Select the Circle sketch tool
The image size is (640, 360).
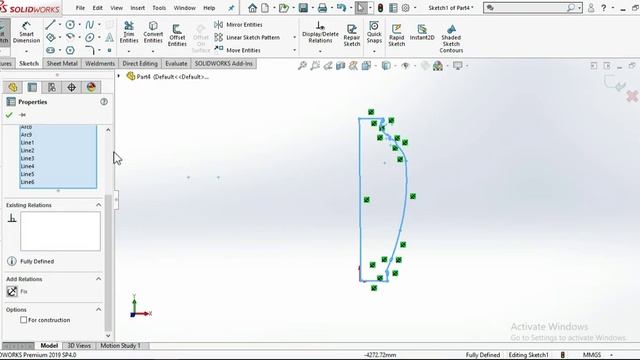point(70,25)
